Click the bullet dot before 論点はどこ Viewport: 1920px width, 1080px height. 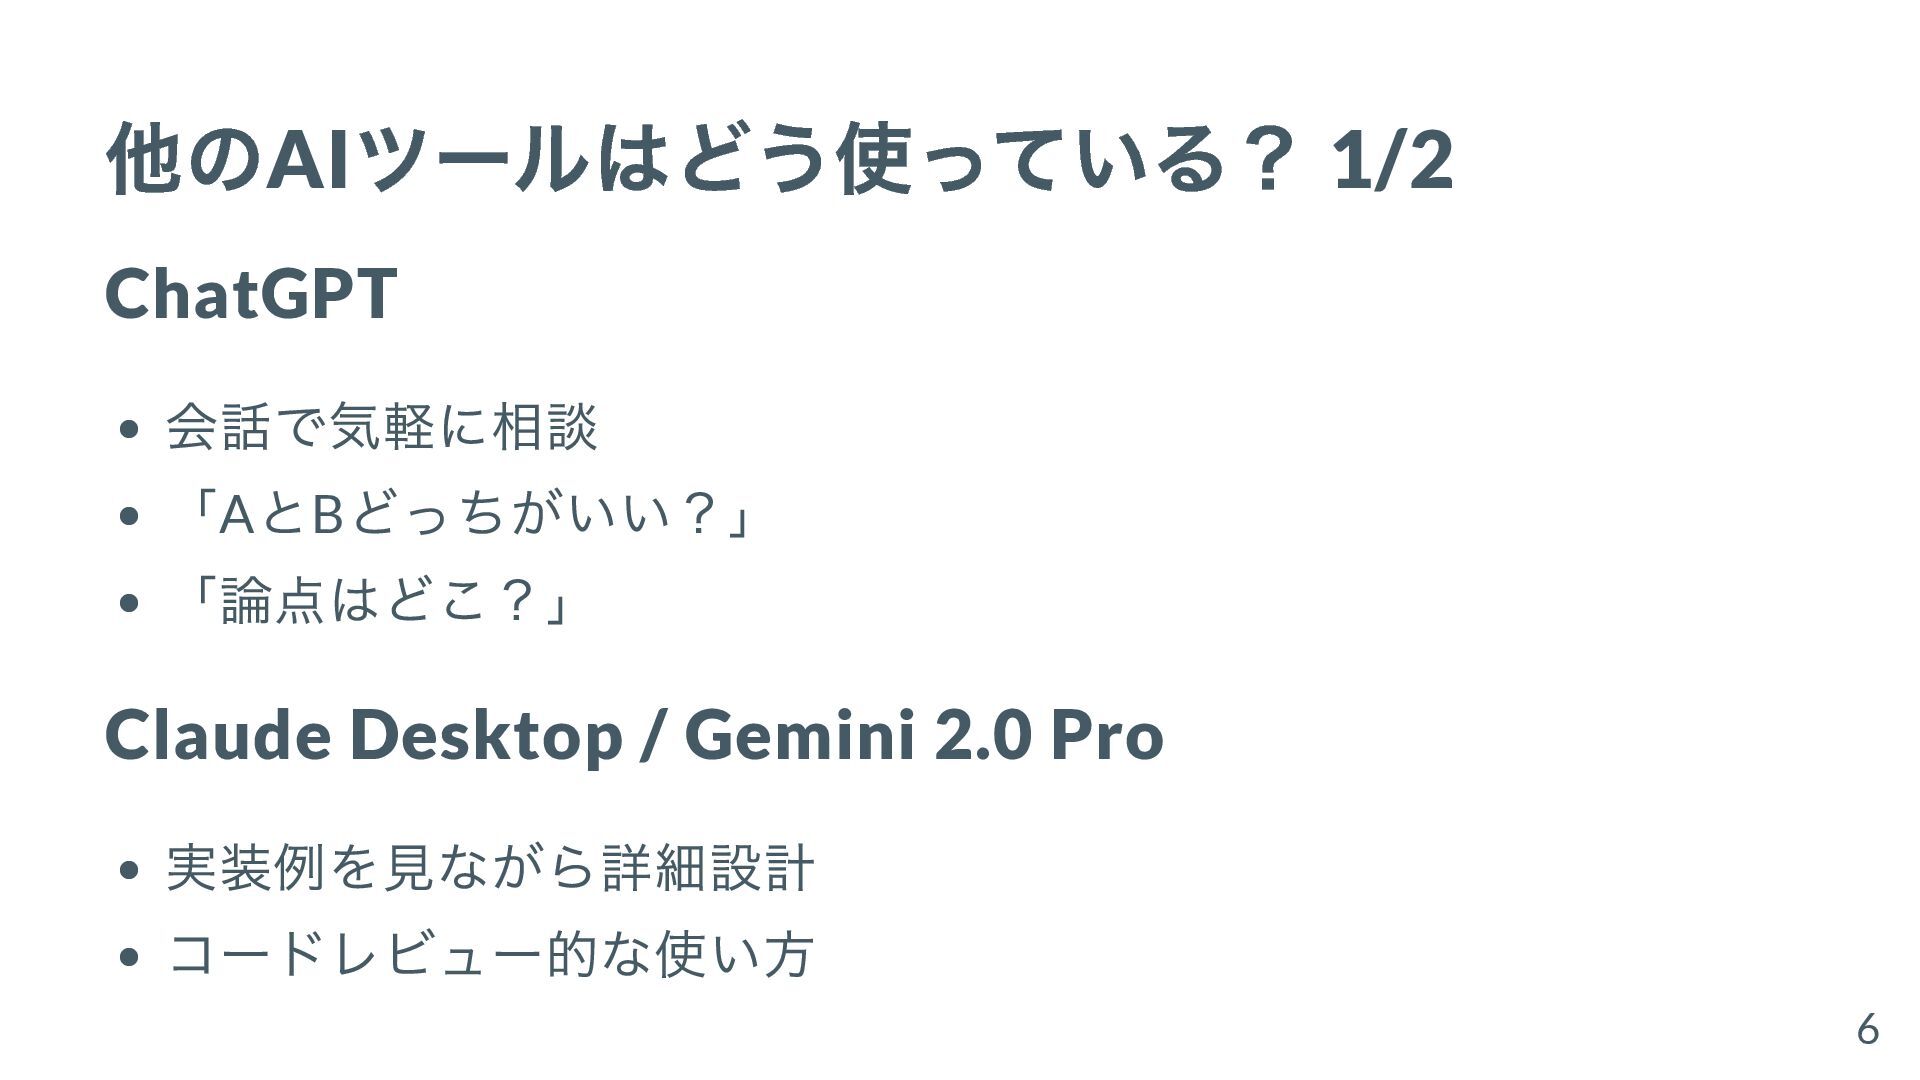tap(127, 604)
